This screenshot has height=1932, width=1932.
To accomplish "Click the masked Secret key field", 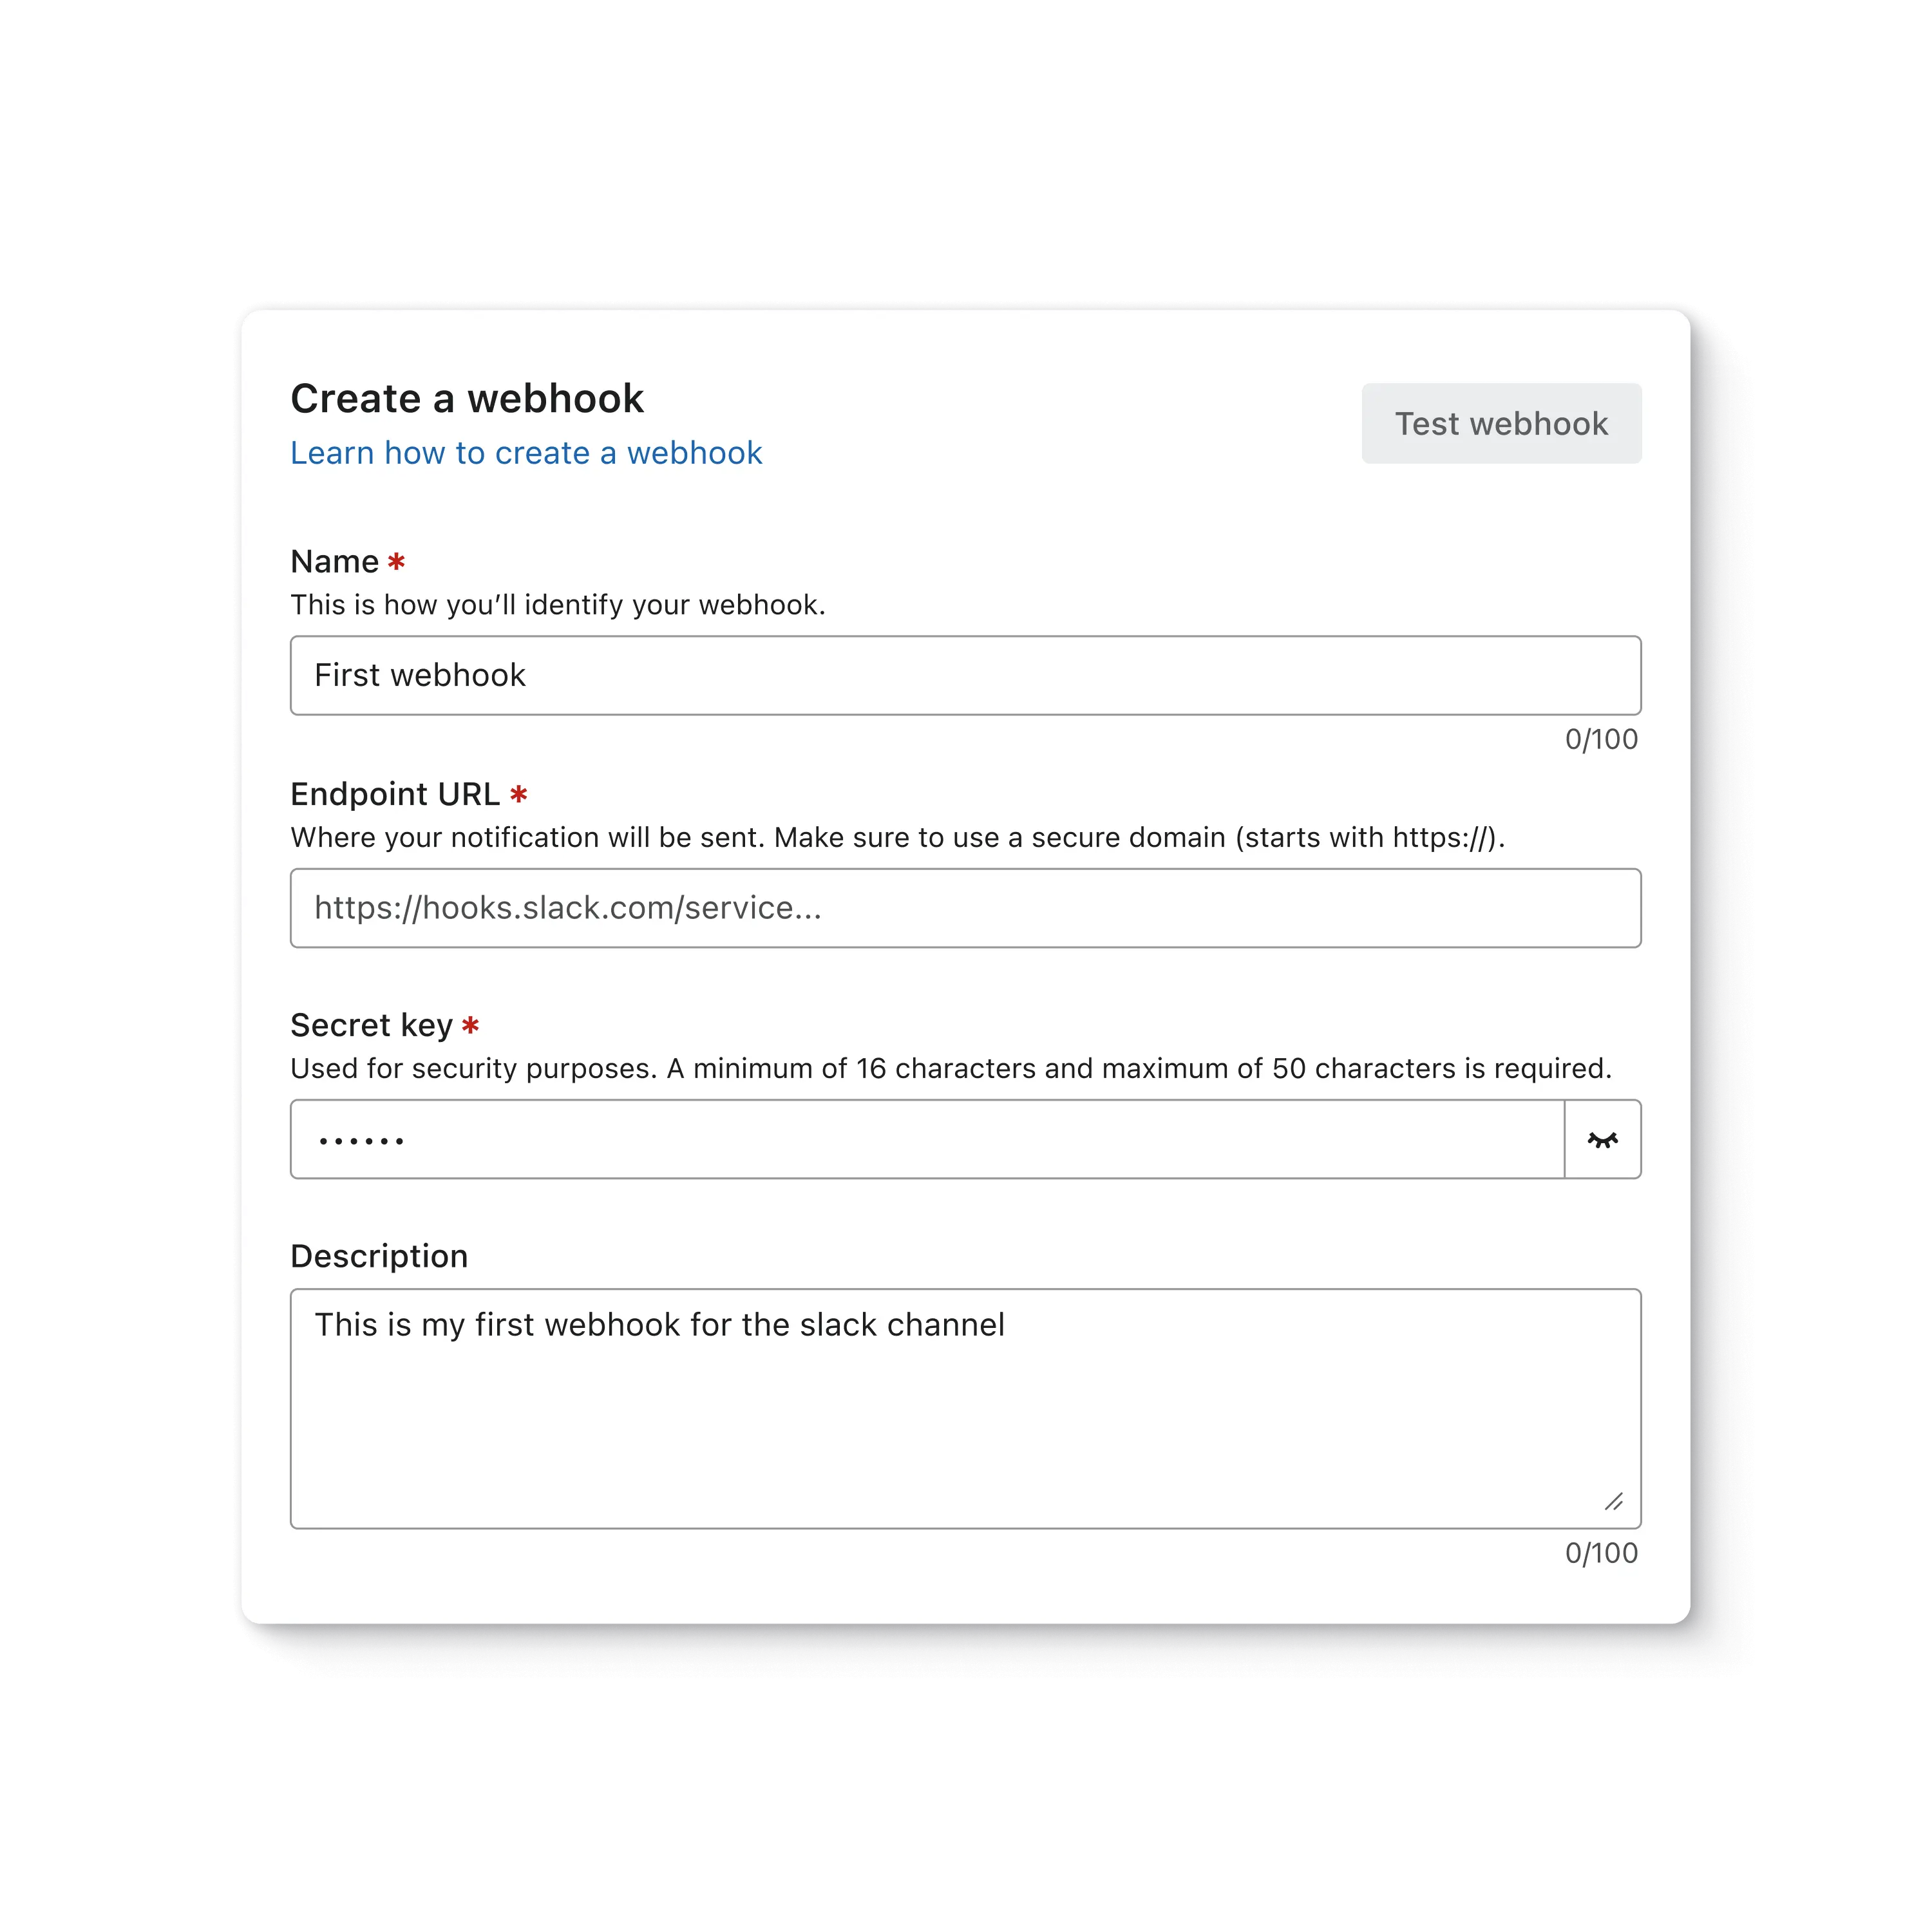I will point(900,1139).
